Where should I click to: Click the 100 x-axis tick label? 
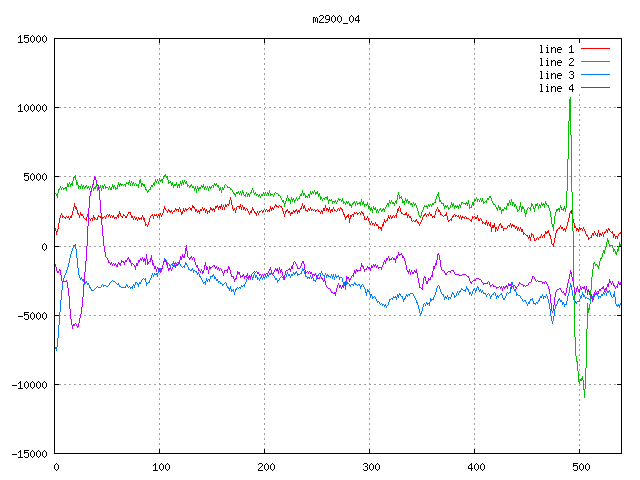click(160, 467)
